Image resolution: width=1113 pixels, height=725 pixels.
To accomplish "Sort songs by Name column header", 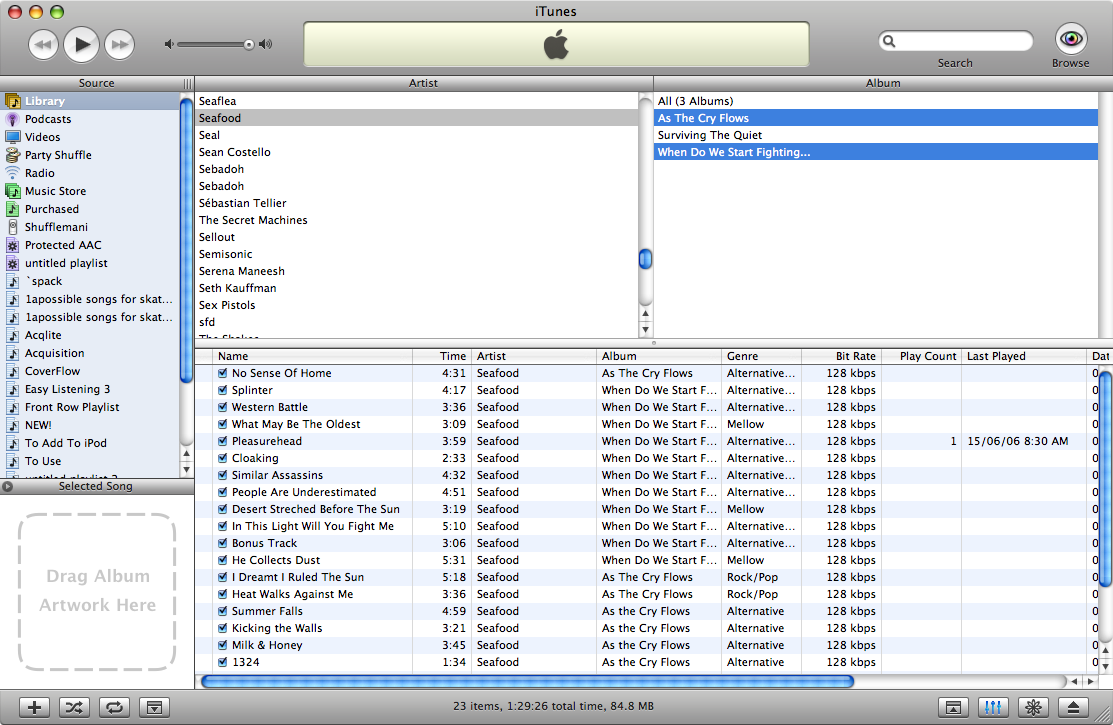I will (312, 356).
